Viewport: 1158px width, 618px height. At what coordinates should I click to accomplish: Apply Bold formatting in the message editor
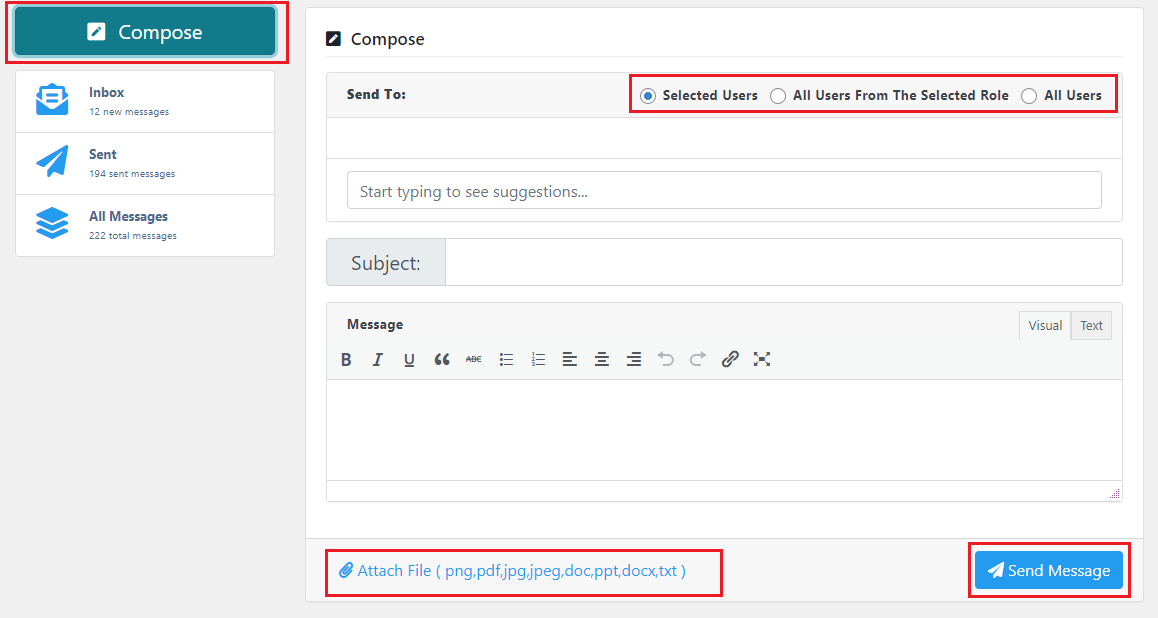[345, 359]
